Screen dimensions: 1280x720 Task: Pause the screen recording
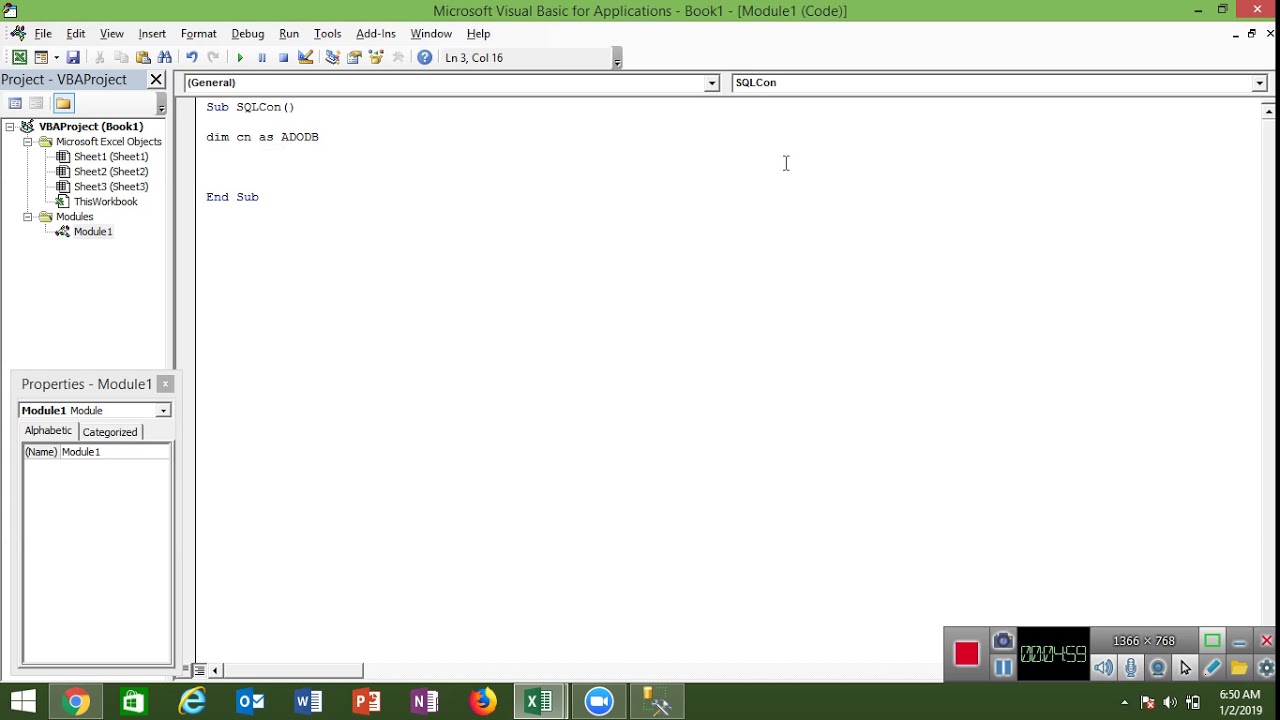pos(1003,668)
